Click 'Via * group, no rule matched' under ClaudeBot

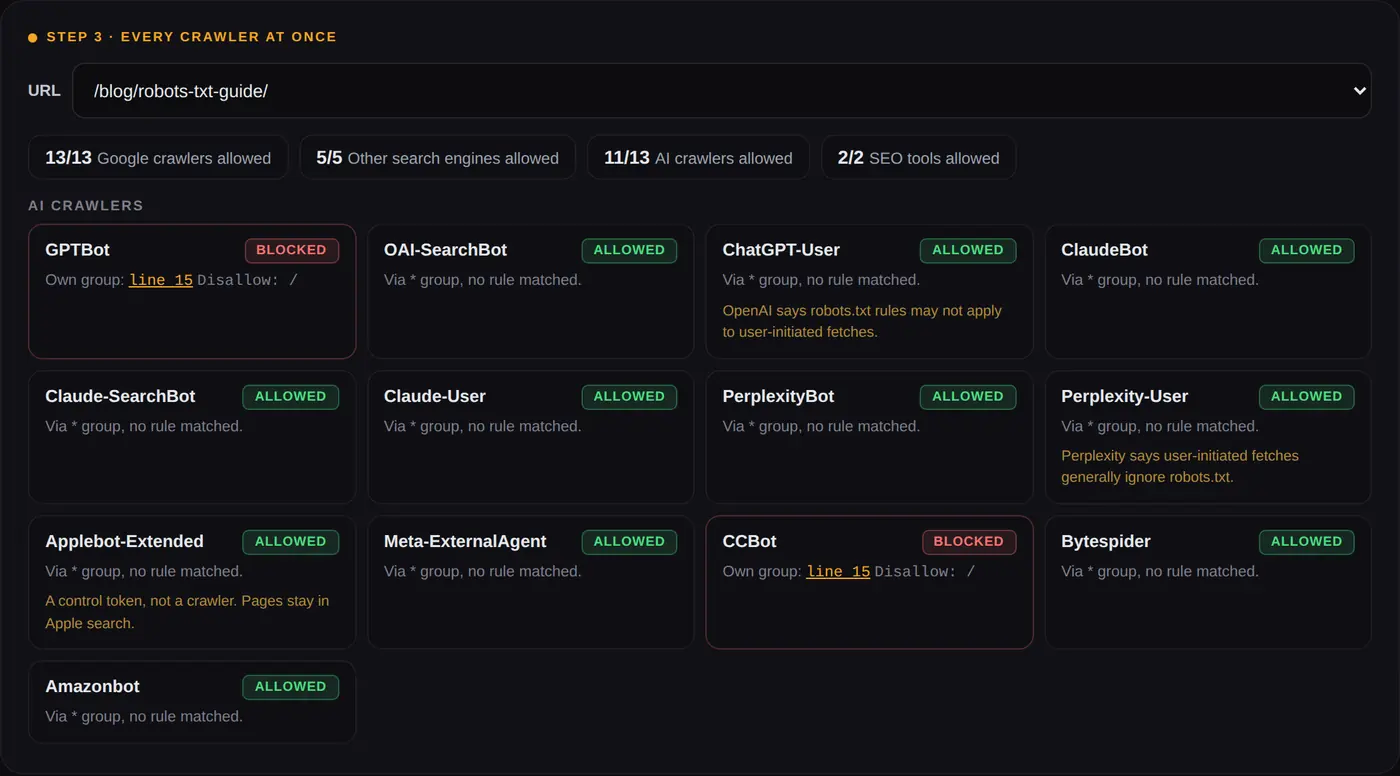click(x=1160, y=280)
